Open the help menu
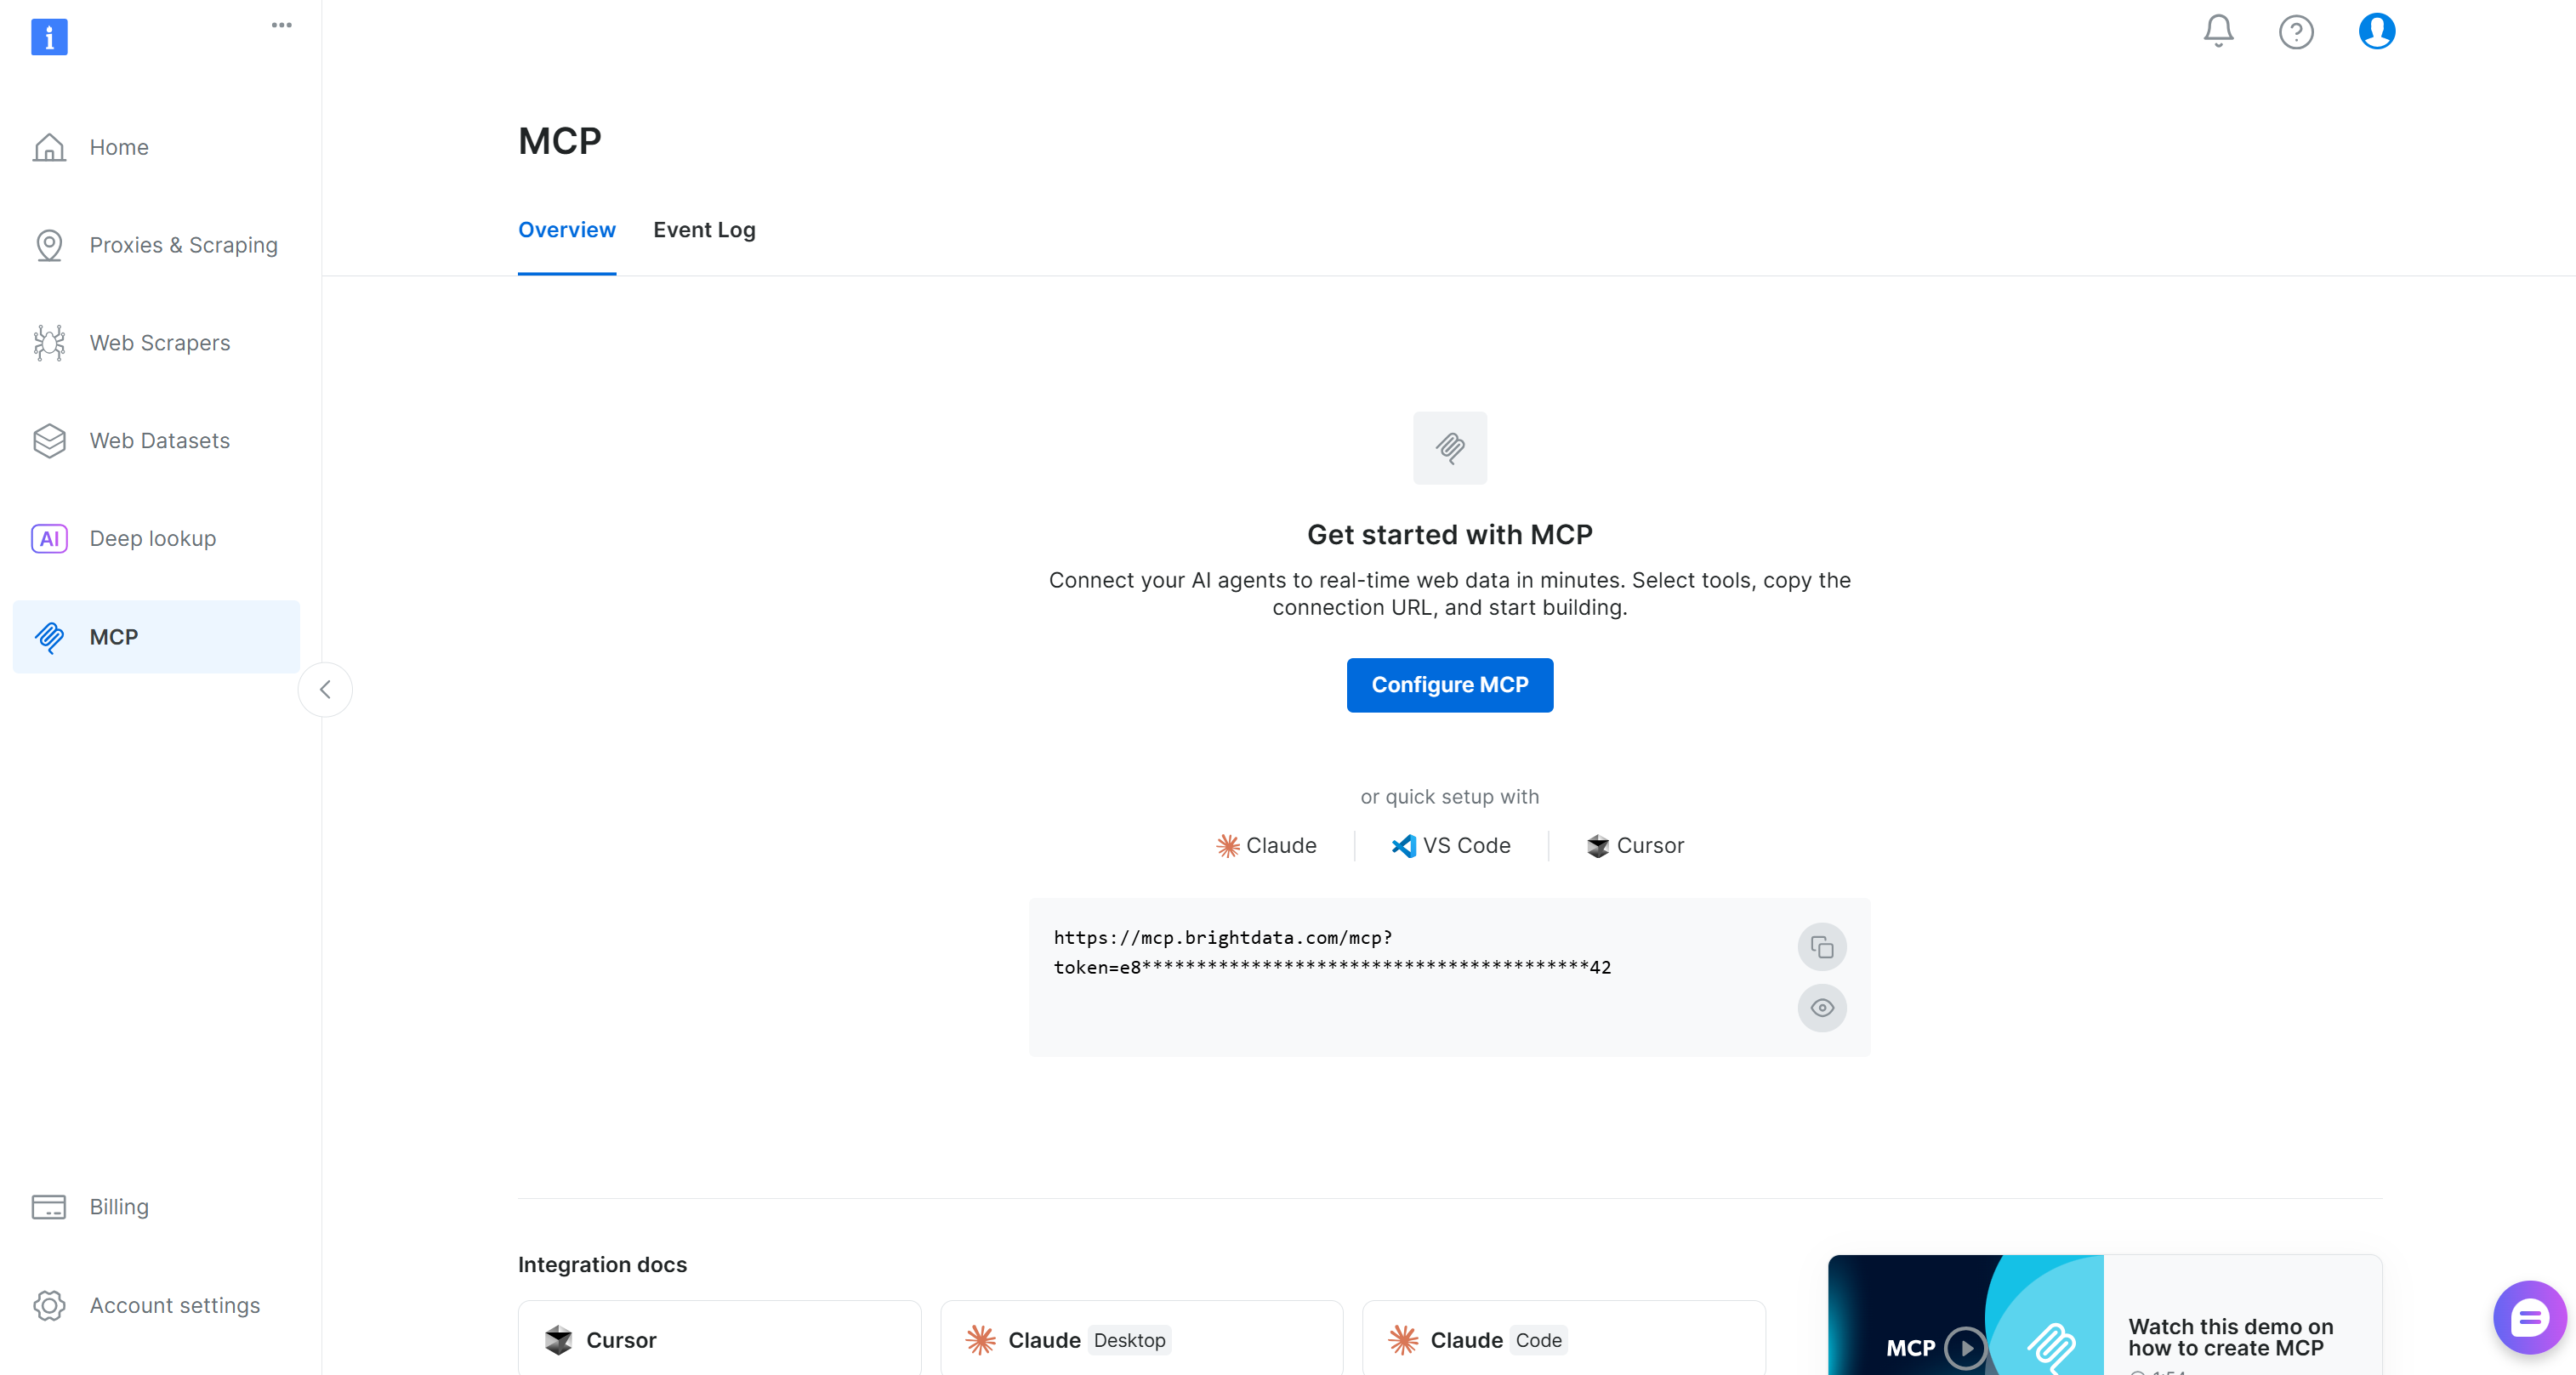The width and height of the screenshot is (2576, 1375). click(x=2297, y=31)
